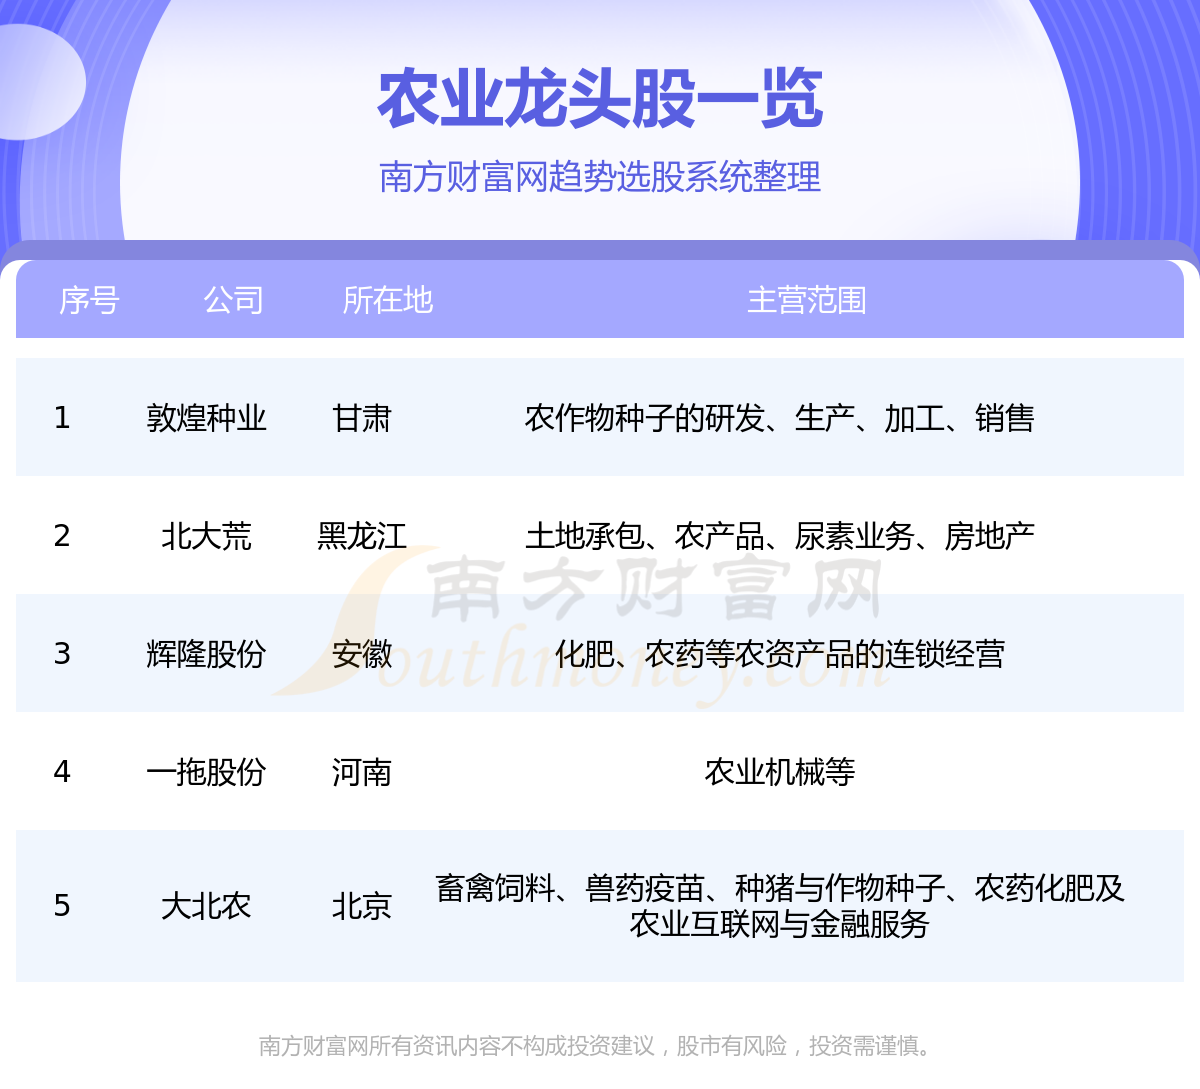
Task: Click location 黑龙江
Action: (362, 536)
